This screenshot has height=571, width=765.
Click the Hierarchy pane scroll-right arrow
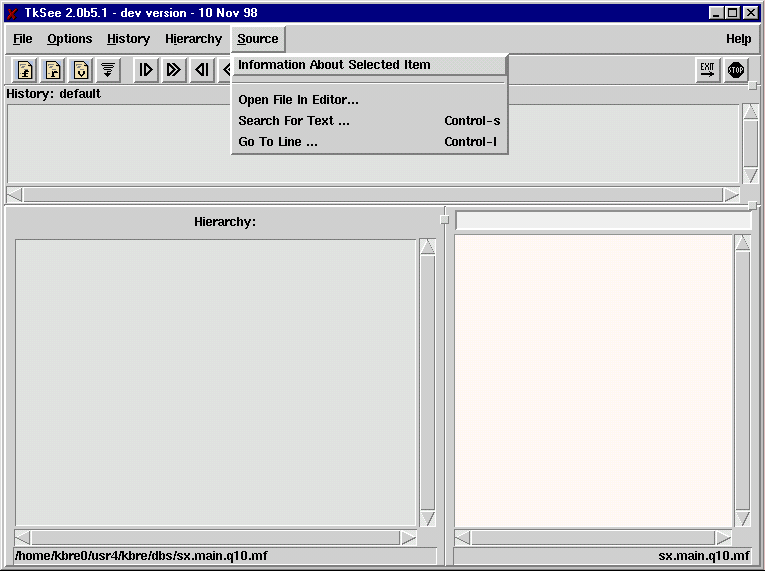[x=408, y=538]
